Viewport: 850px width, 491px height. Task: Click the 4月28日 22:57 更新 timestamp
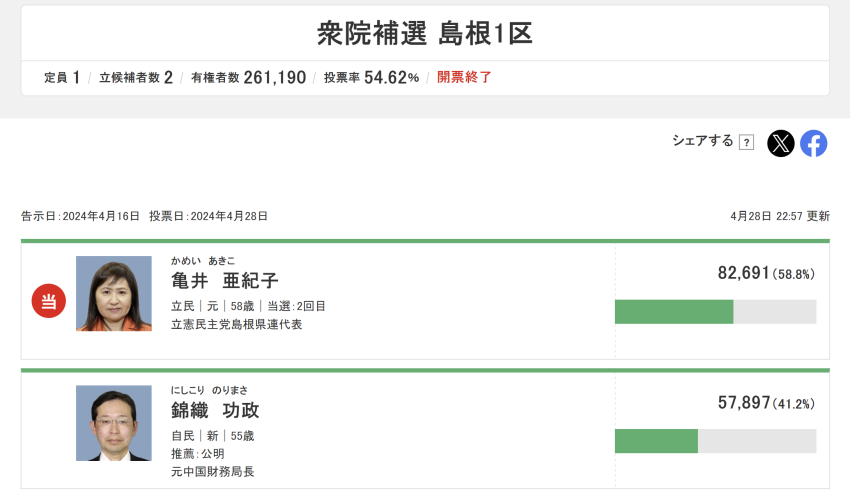click(780, 216)
